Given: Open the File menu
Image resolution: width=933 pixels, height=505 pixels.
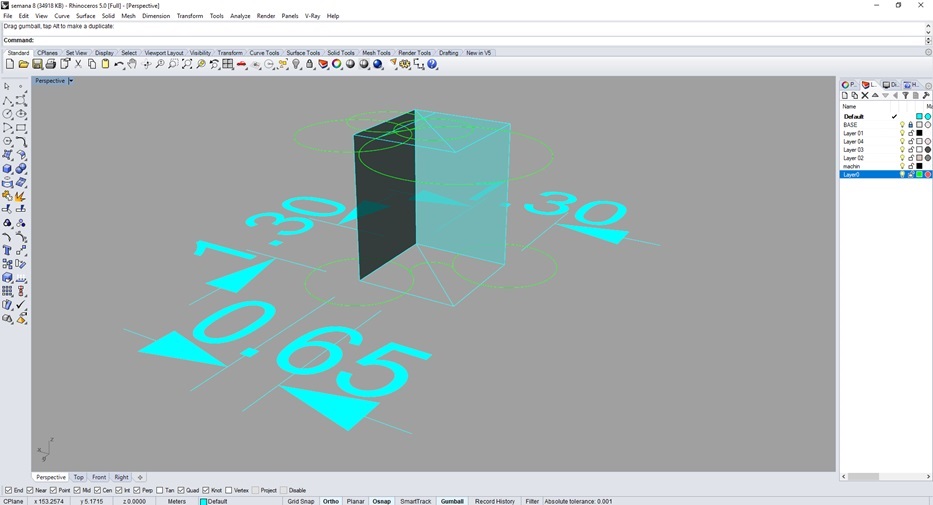Looking at the screenshot, I should pyautogui.click(x=8, y=16).
